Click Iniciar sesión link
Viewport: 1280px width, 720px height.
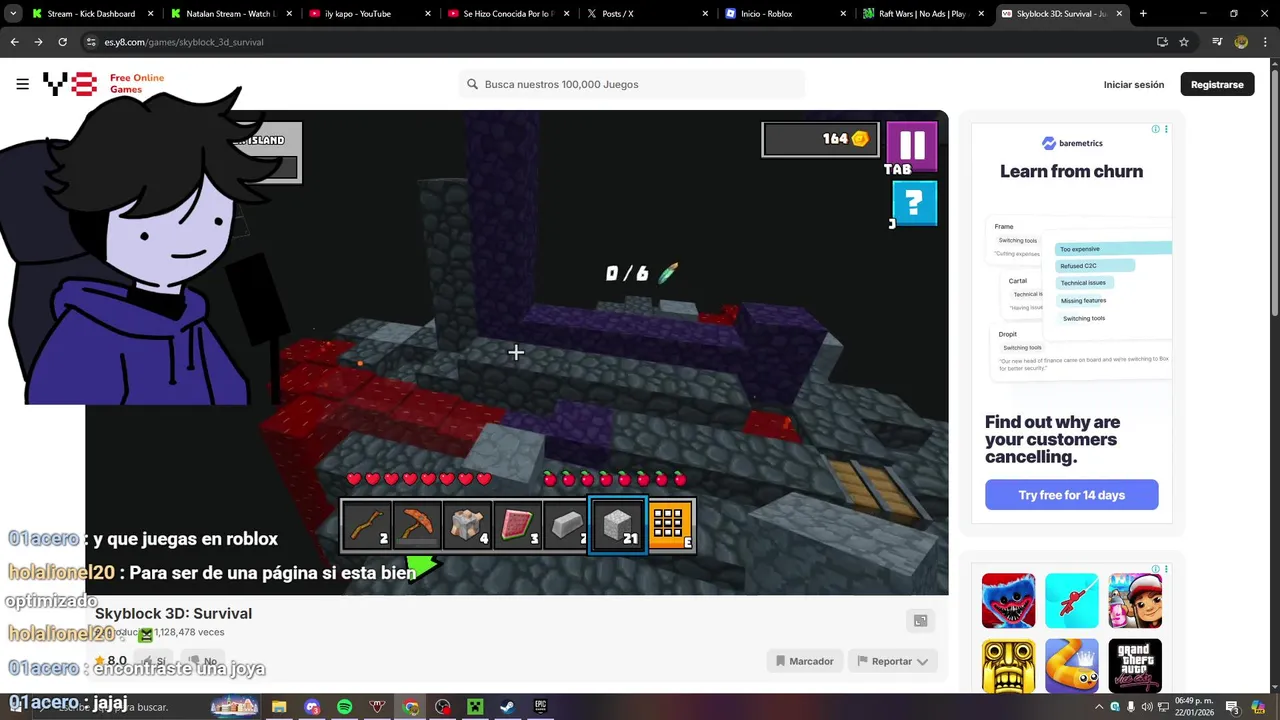coord(1134,85)
